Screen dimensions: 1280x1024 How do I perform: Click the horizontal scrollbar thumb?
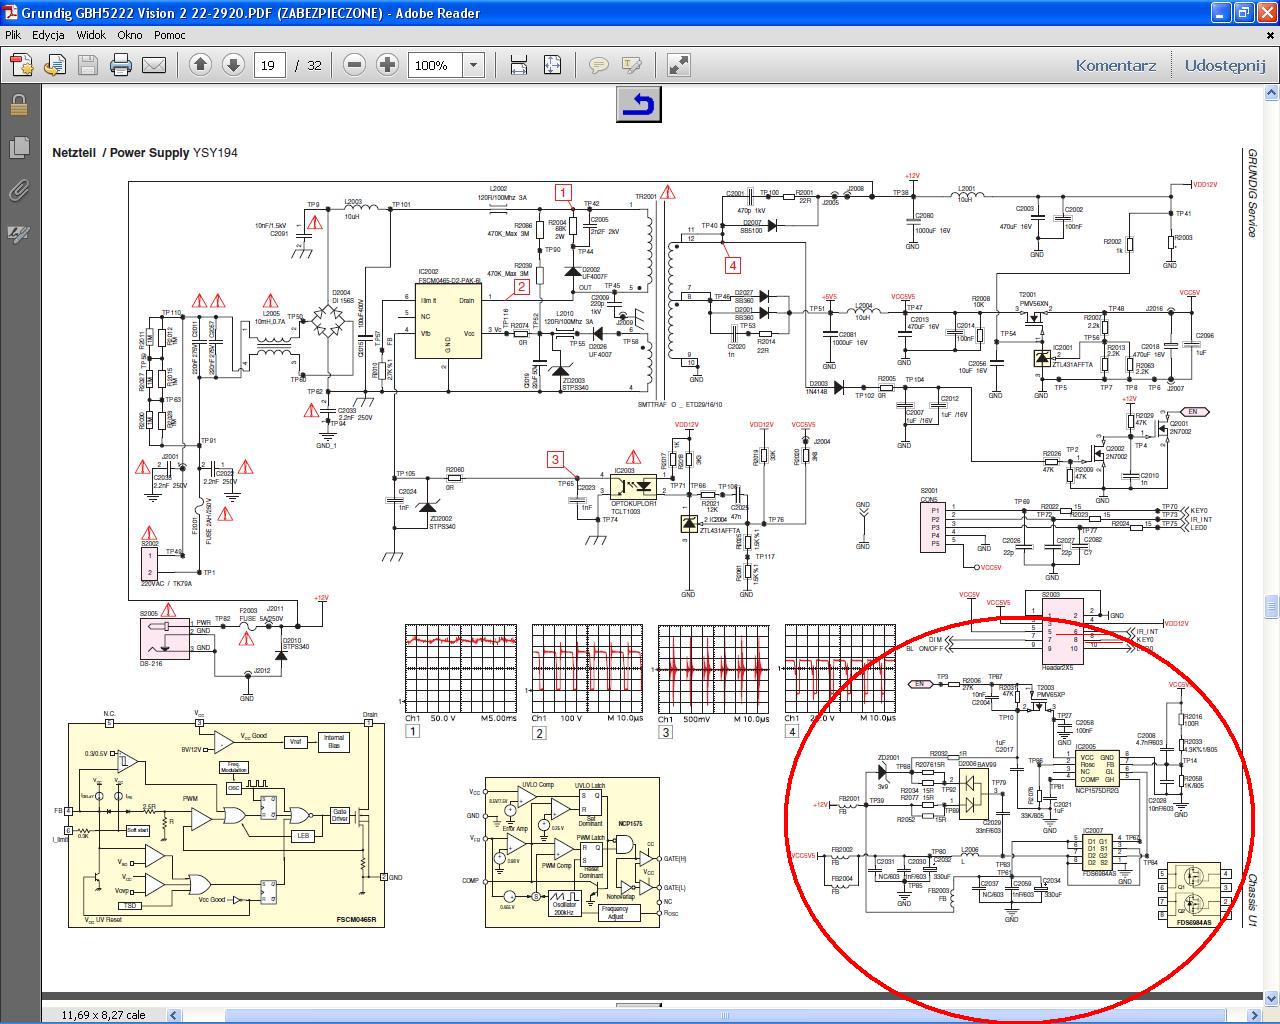[727, 1015]
